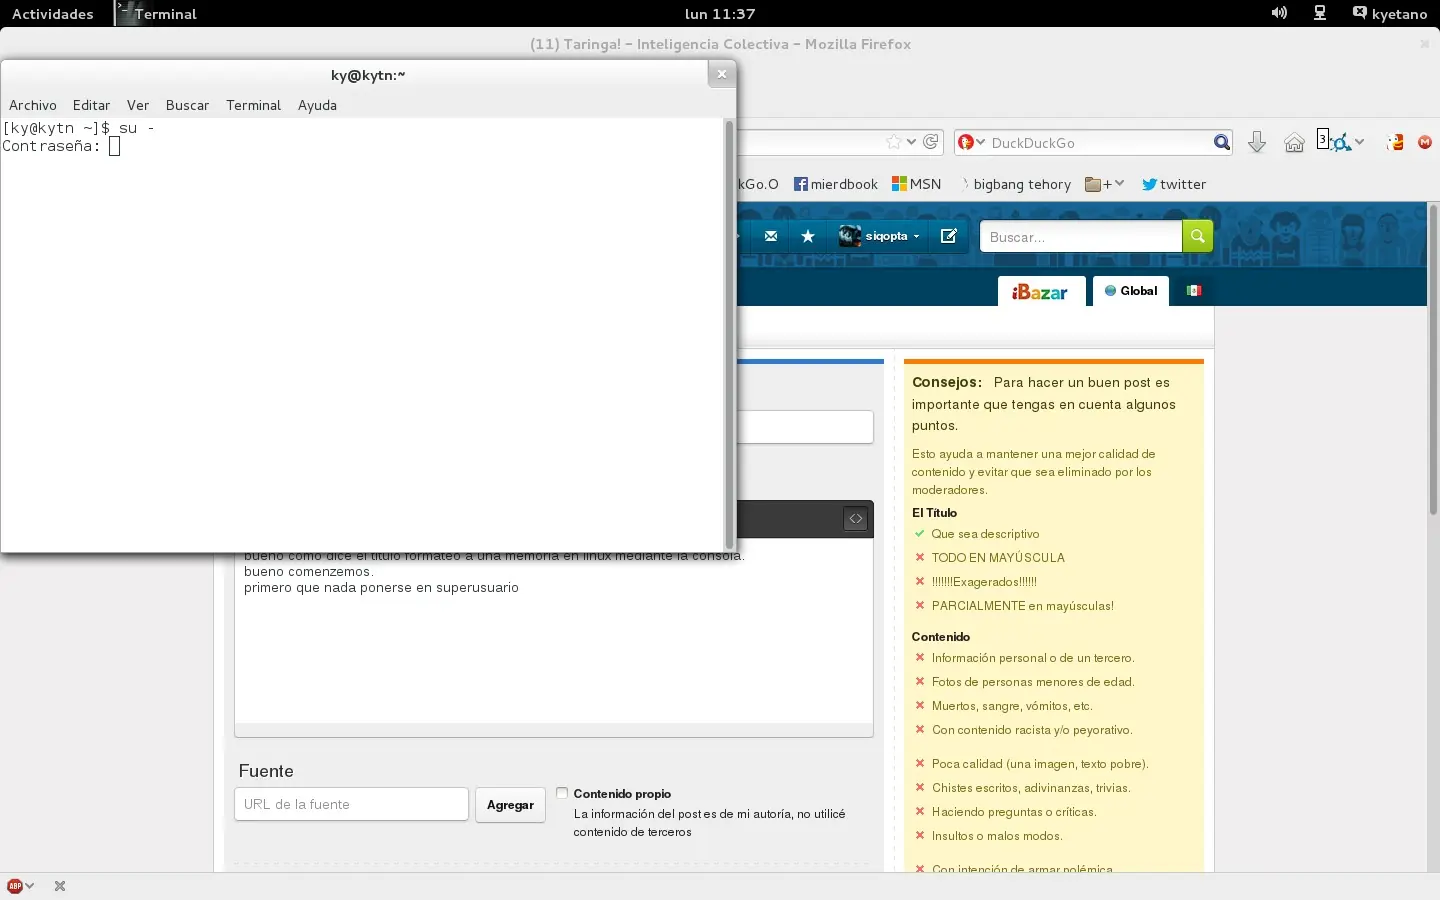
Task: Open the clock showing lun 11:37
Action: tap(720, 13)
